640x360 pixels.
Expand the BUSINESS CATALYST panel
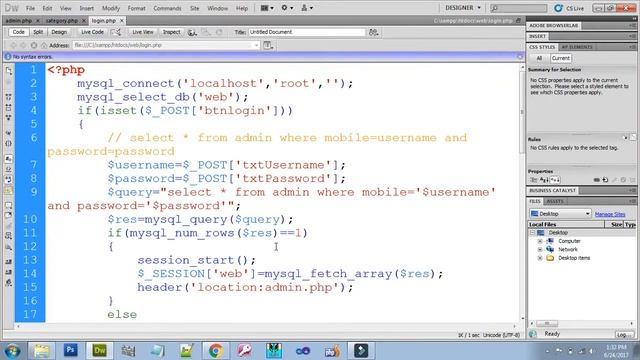pos(552,191)
